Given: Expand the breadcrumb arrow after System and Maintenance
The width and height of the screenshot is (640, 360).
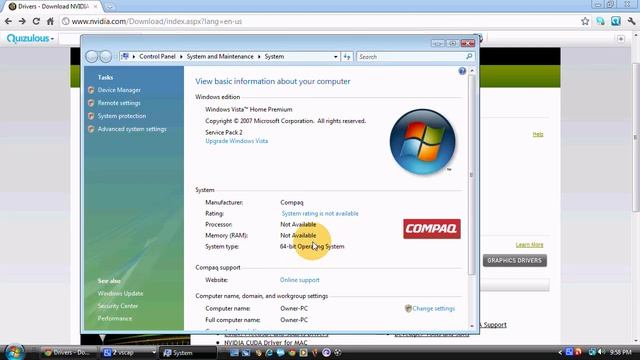Looking at the screenshot, I should [259, 56].
